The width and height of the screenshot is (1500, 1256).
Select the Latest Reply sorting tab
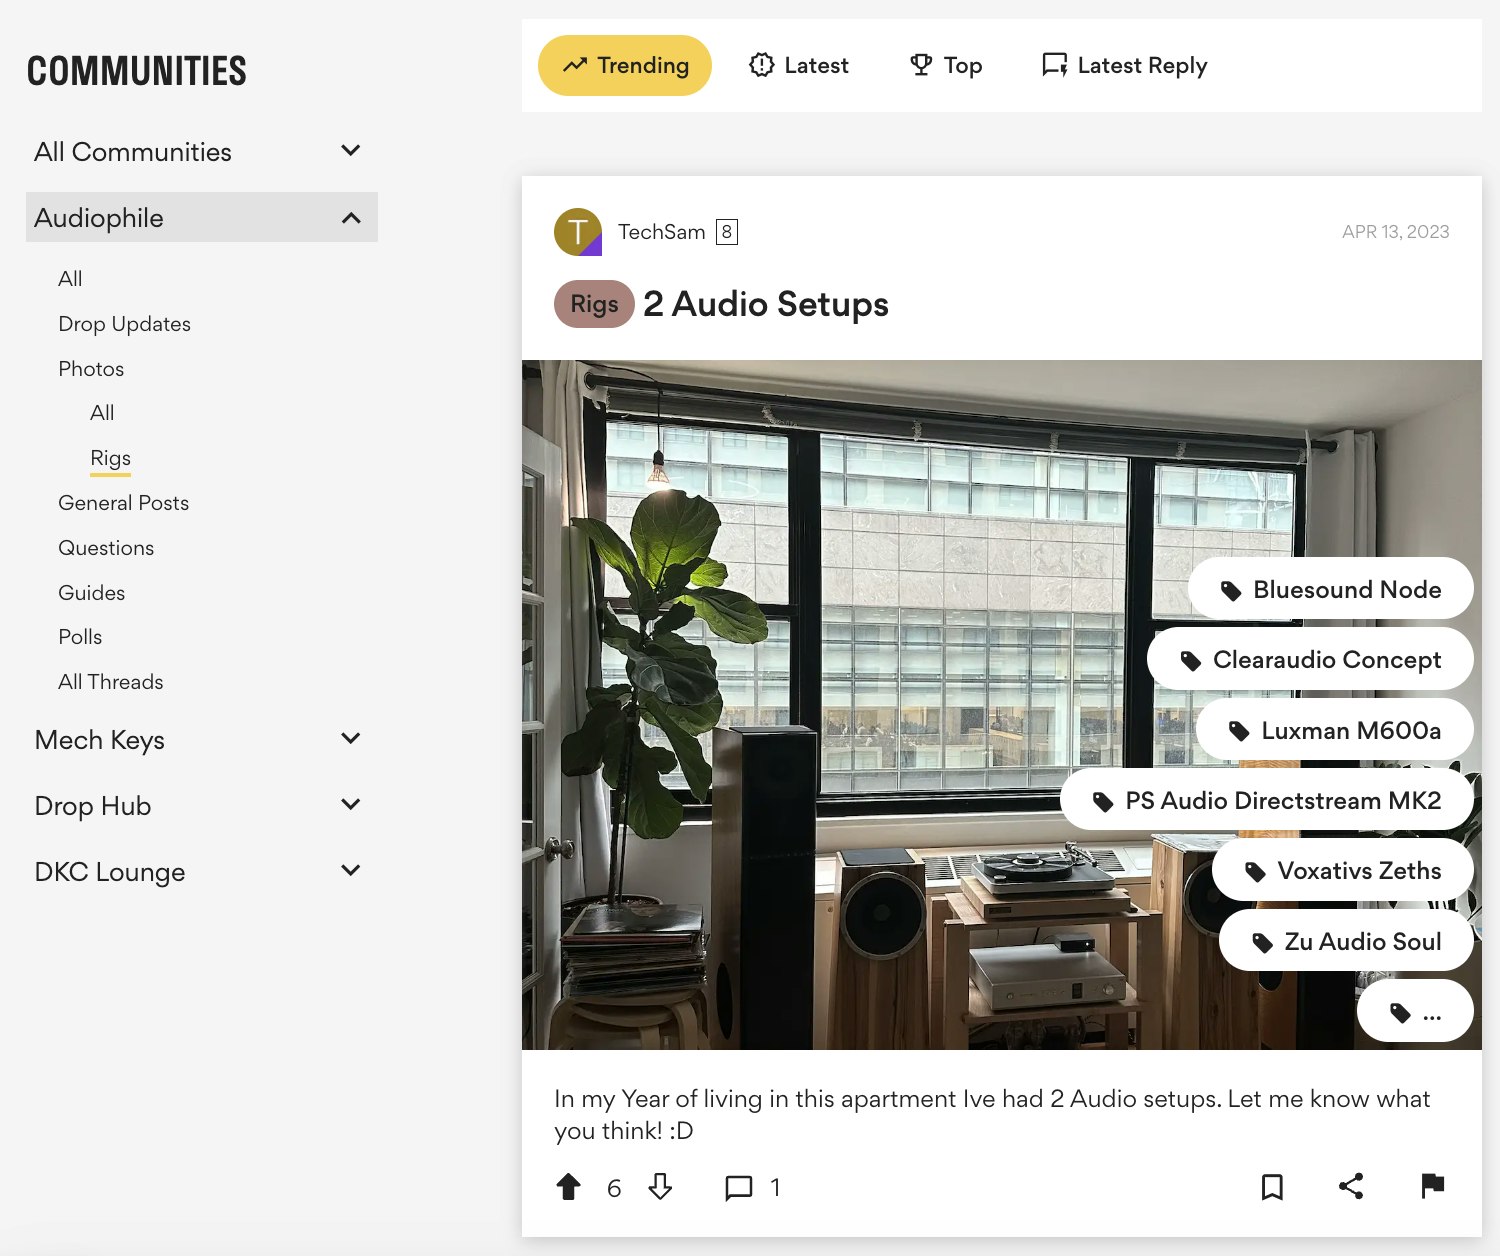point(1125,66)
